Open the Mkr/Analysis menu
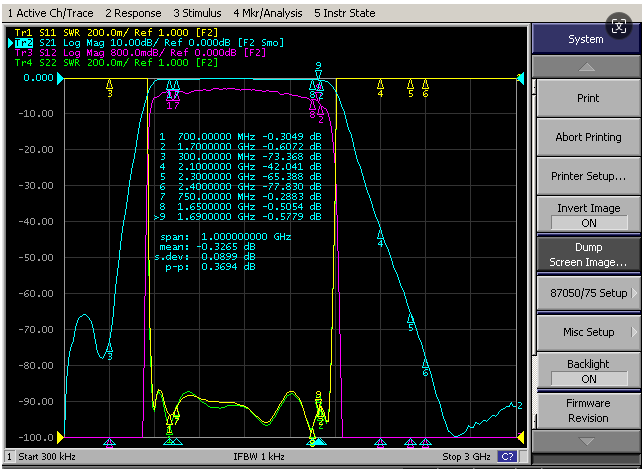This screenshot has height=469, width=644. (268, 13)
